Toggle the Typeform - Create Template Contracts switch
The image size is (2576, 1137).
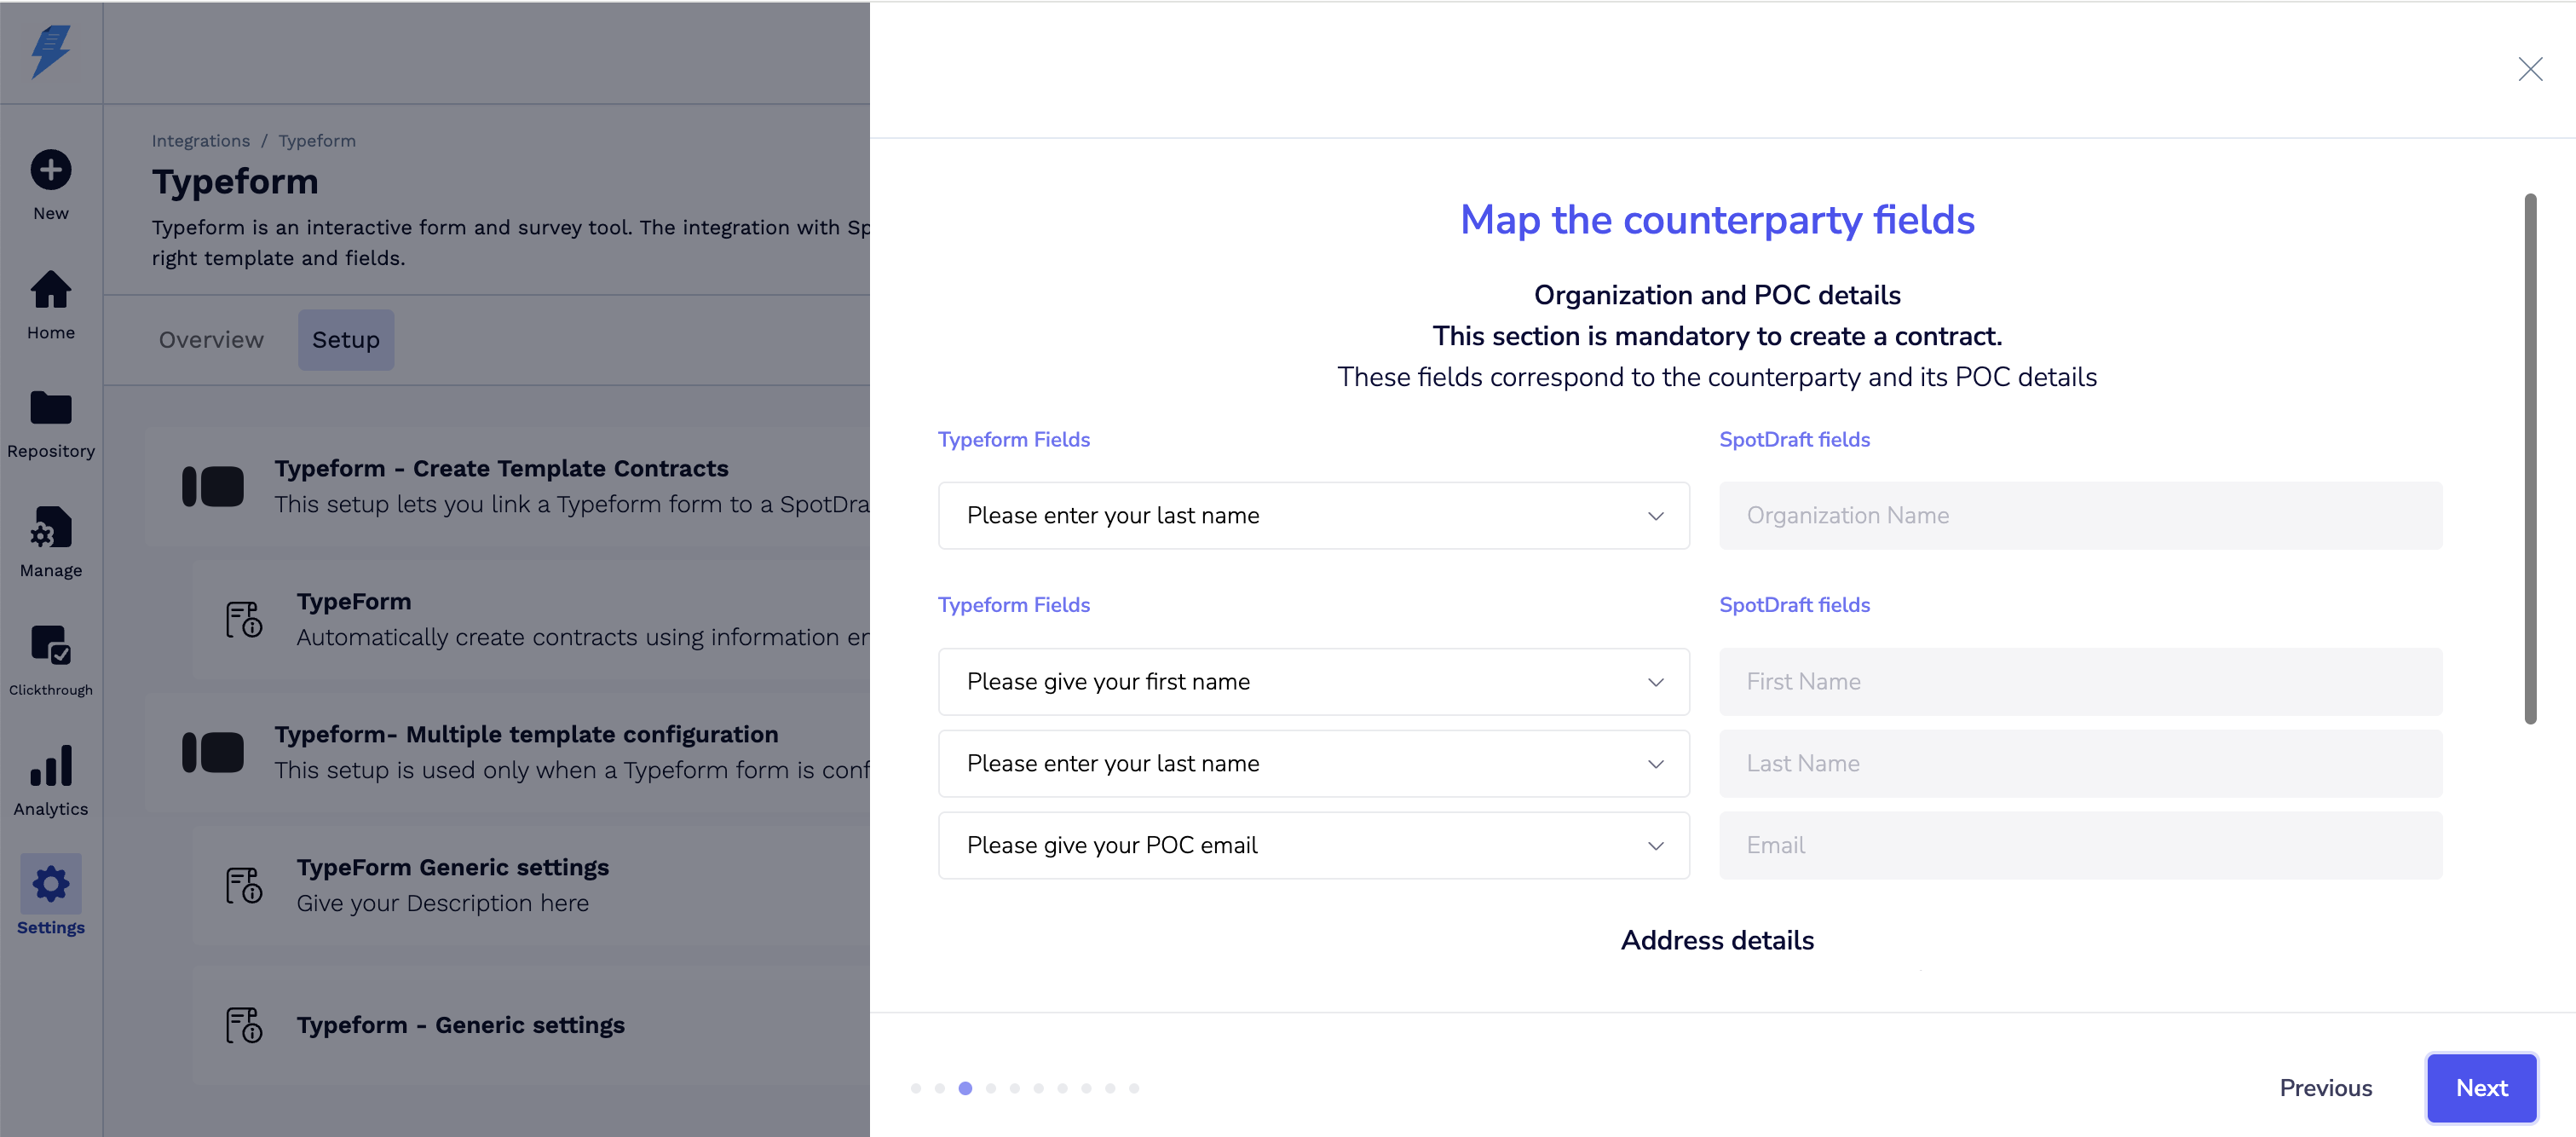[213, 487]
